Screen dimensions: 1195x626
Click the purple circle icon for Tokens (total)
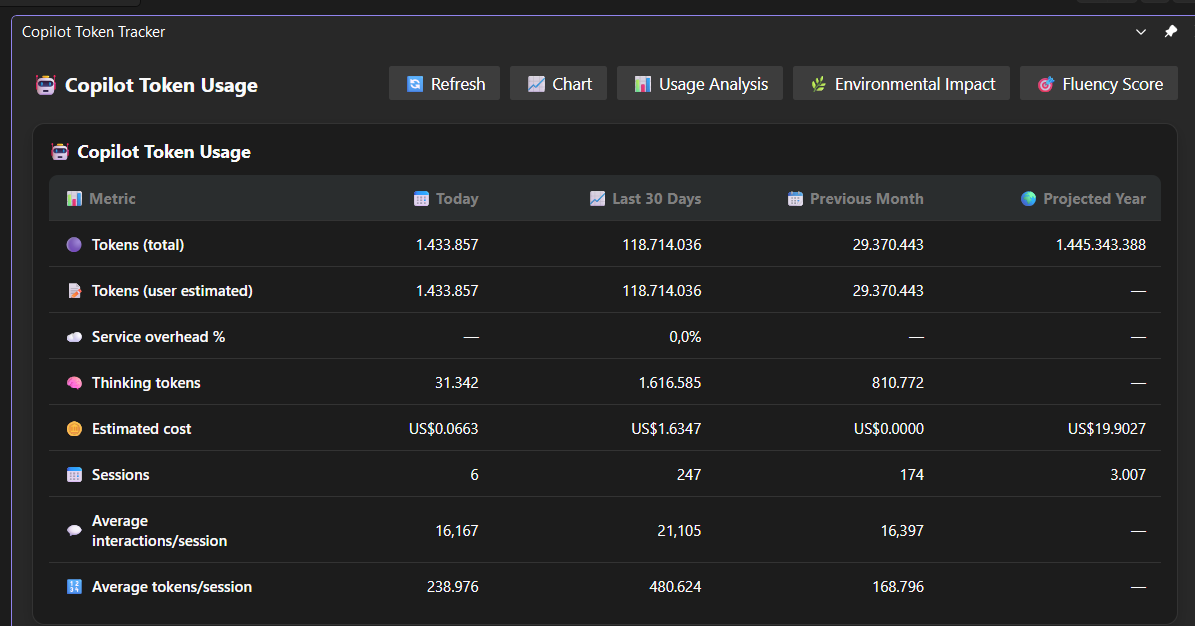[74, 245]
